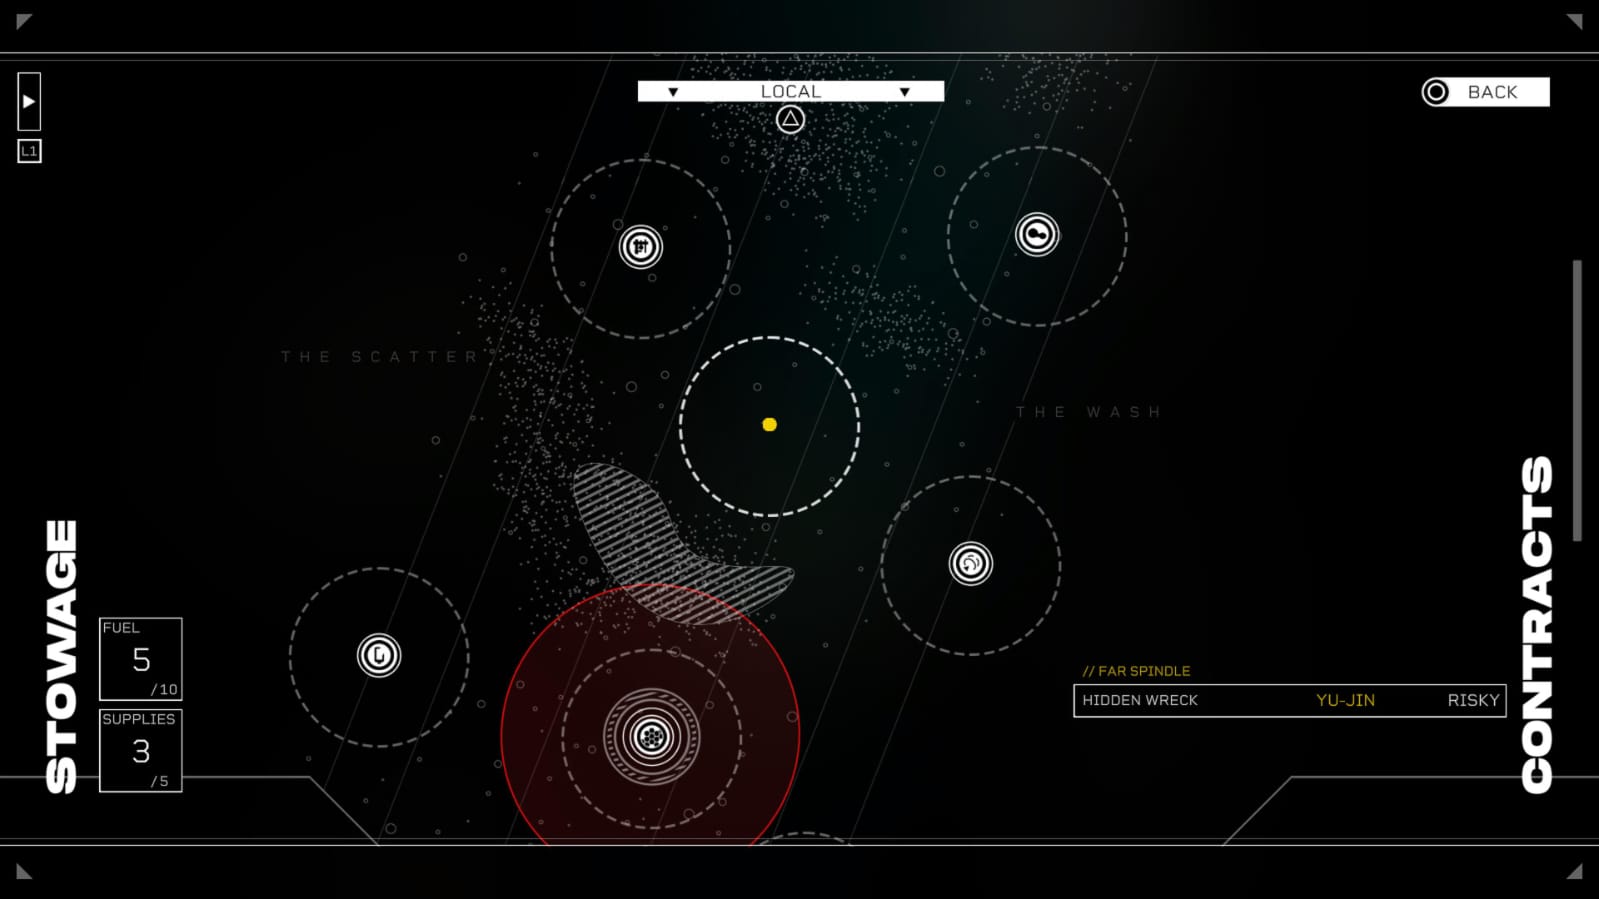Expand the side panel with the play arrow
The width and height of the screenshot is (1599, 899).
[29, 101]
